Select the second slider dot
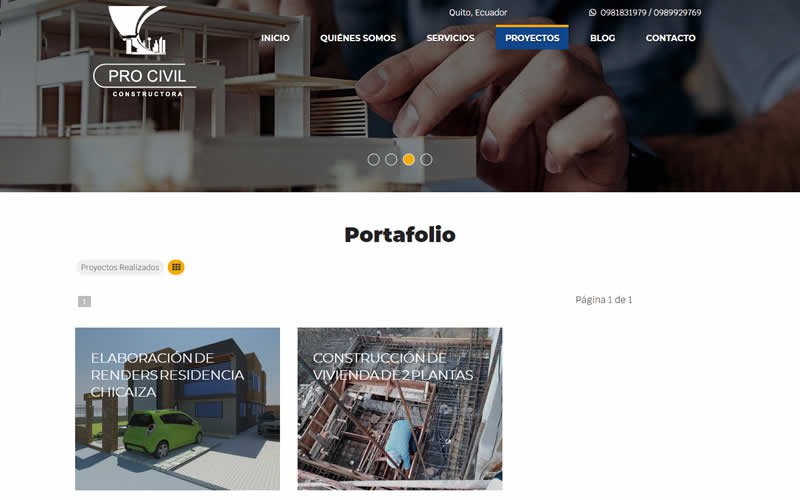This screenshot has height=500, width=800. [x=391, y=160]
